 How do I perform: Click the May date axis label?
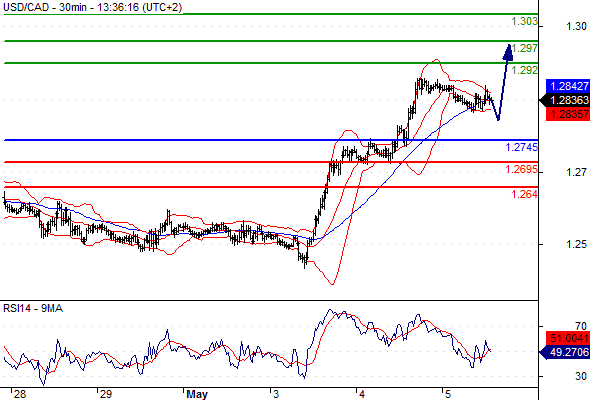pyautogui.click(x=197, y=394)
